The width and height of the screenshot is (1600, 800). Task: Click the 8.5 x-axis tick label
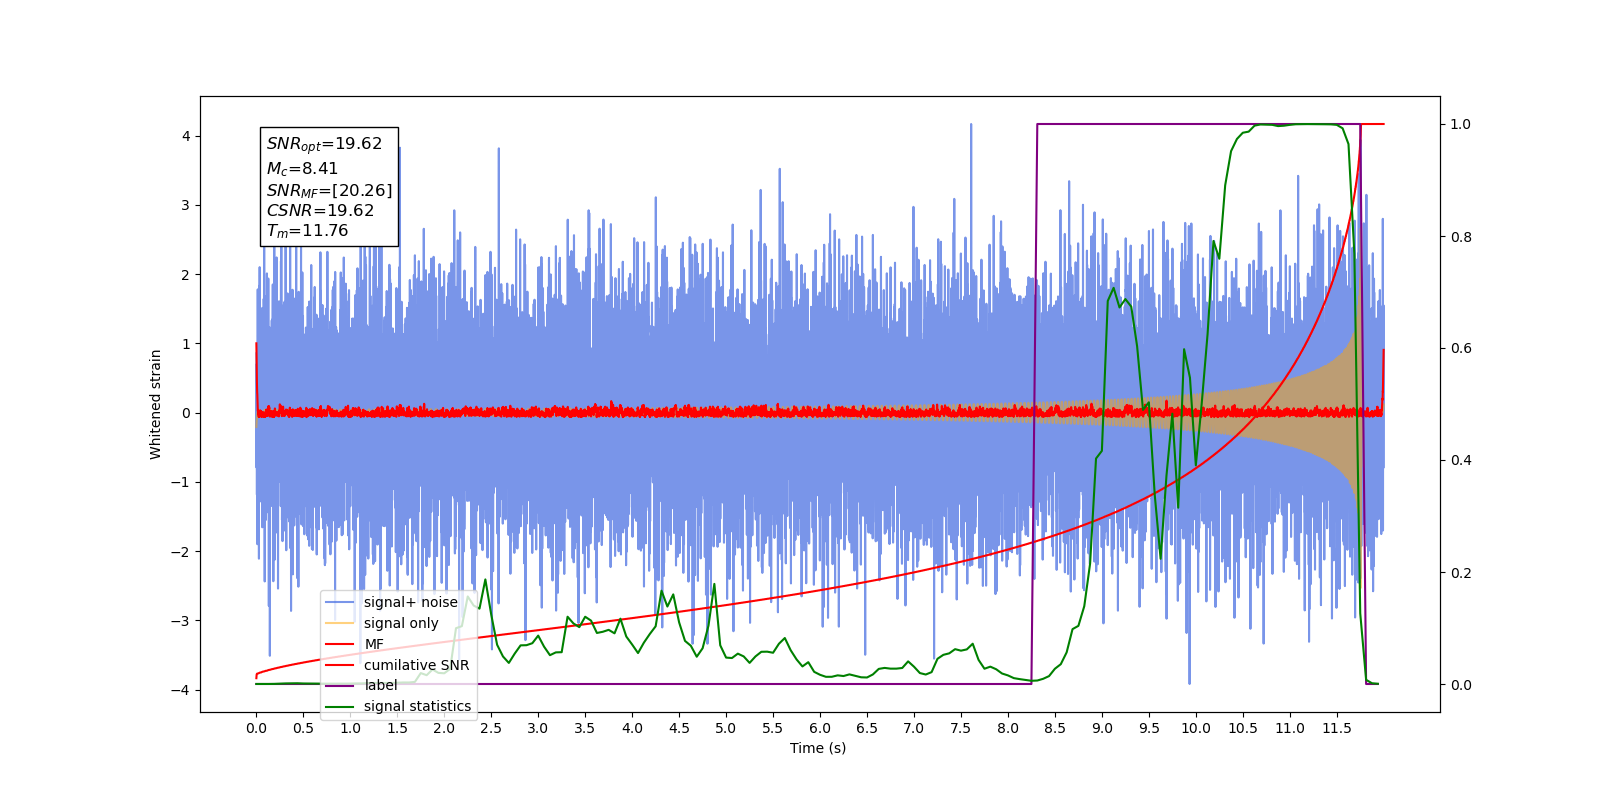1055,728
